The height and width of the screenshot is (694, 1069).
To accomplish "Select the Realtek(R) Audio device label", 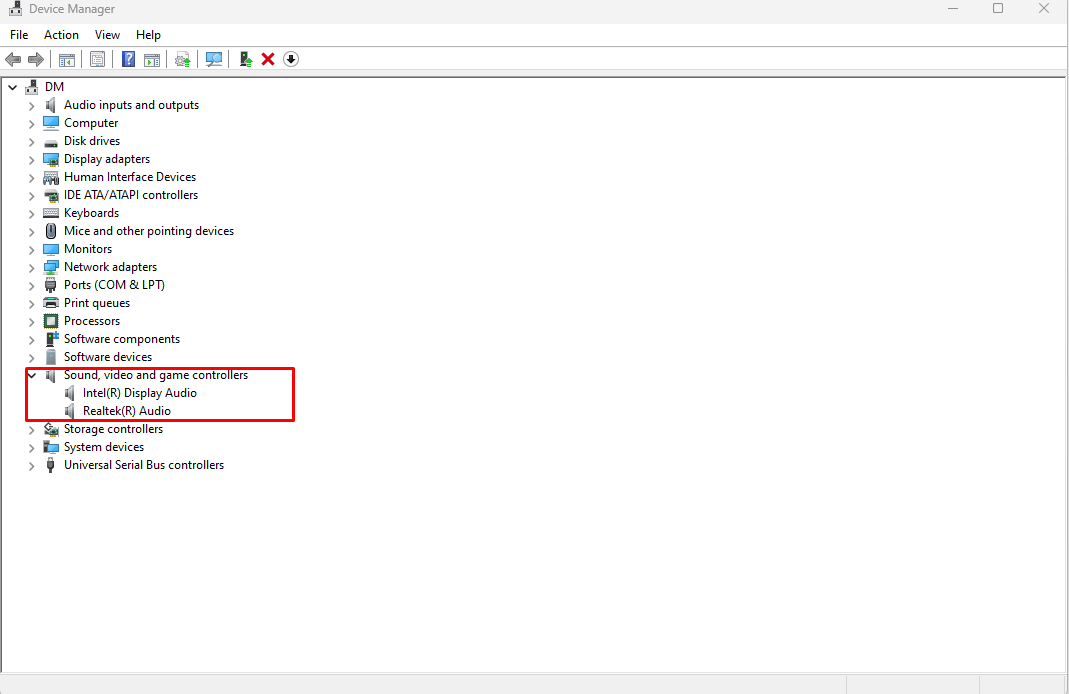I will pos(127,410).
